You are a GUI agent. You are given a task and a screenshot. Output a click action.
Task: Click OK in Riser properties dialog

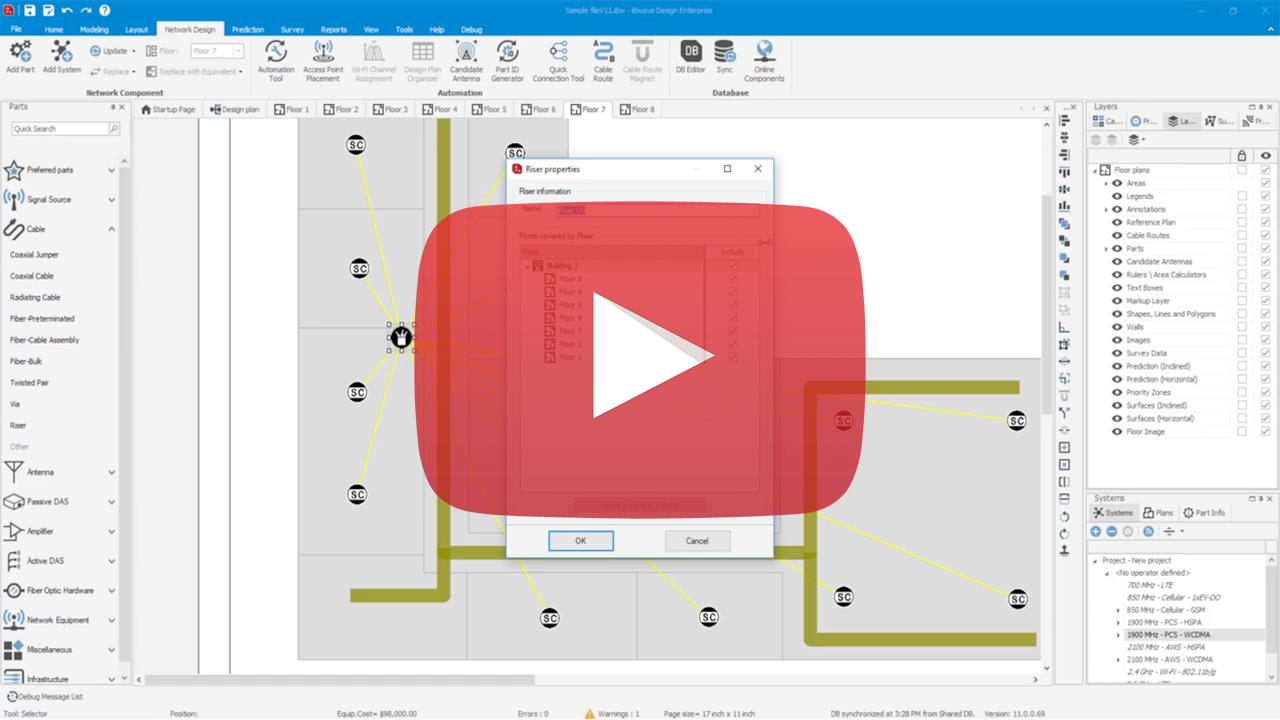click(x=580, y=541)
